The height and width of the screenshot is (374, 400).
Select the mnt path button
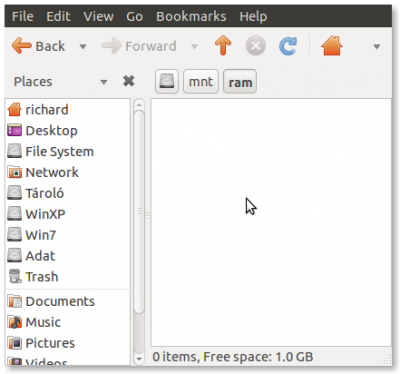pos(201,81)
